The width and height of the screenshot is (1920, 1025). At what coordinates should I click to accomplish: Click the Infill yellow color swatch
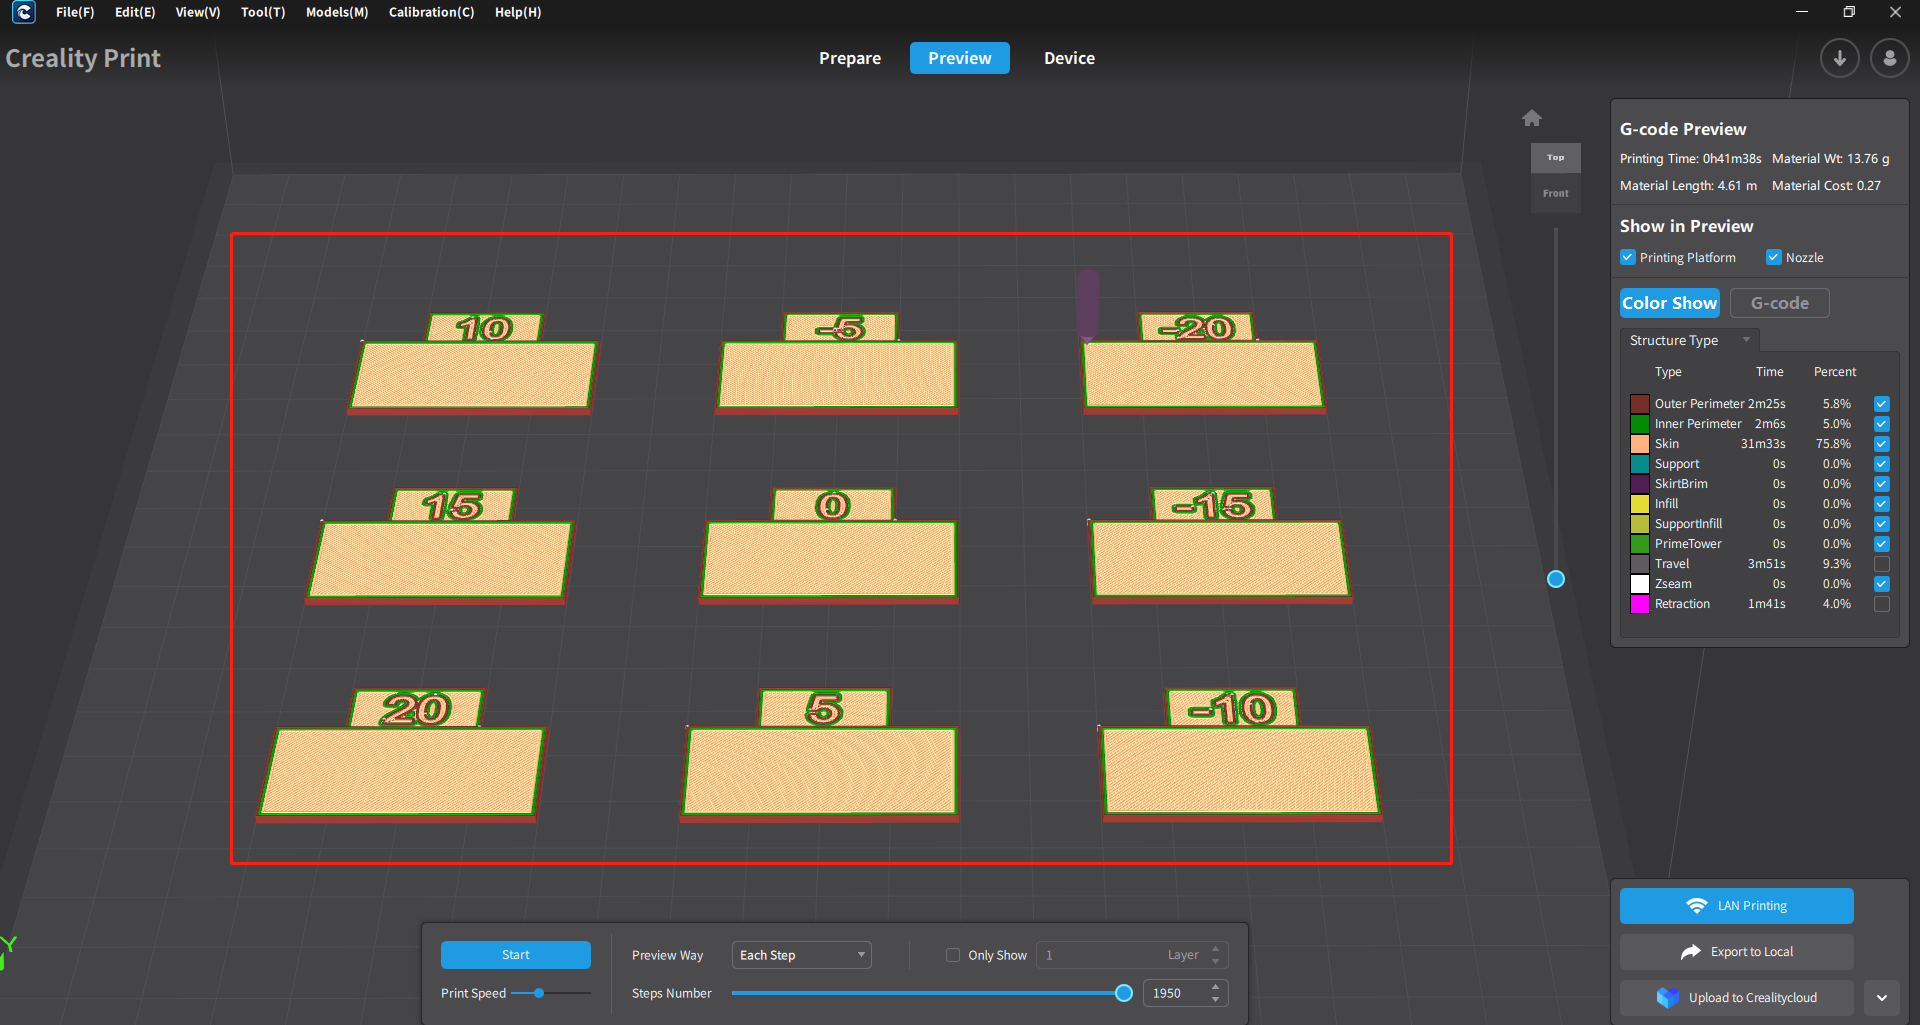(1640, 504)
